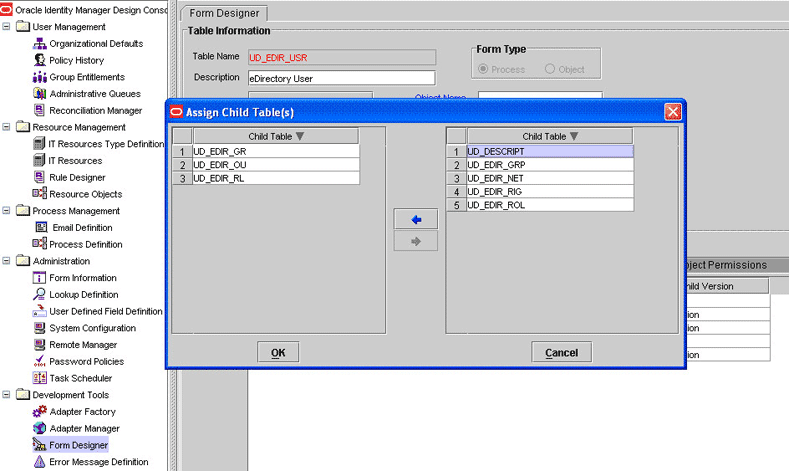Select UD_EDIR_RIG row
The width and height of the screenshot is (789, 471).
pos(550,192)
